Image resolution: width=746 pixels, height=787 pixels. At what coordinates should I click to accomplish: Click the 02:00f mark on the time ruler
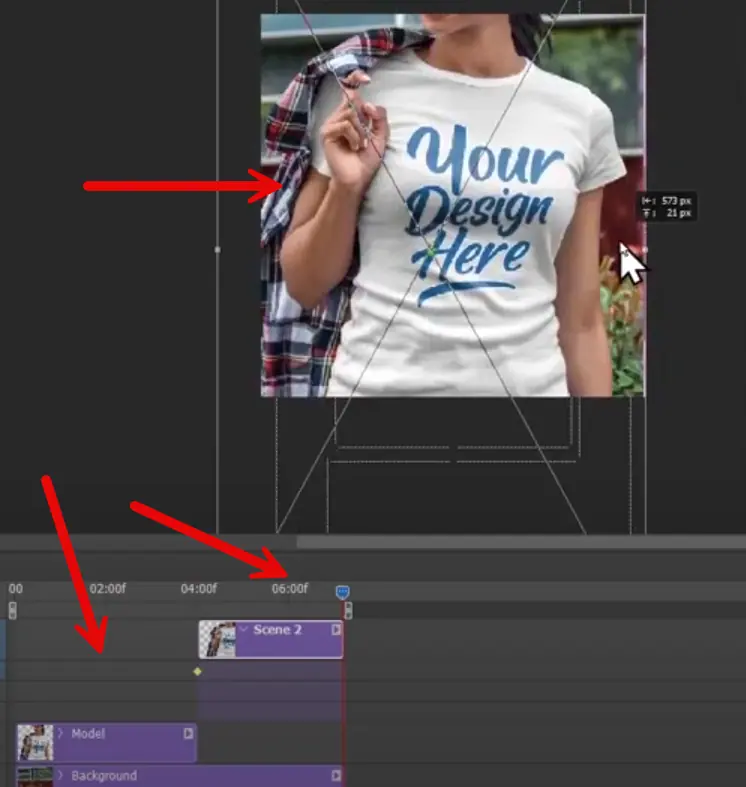107,588
